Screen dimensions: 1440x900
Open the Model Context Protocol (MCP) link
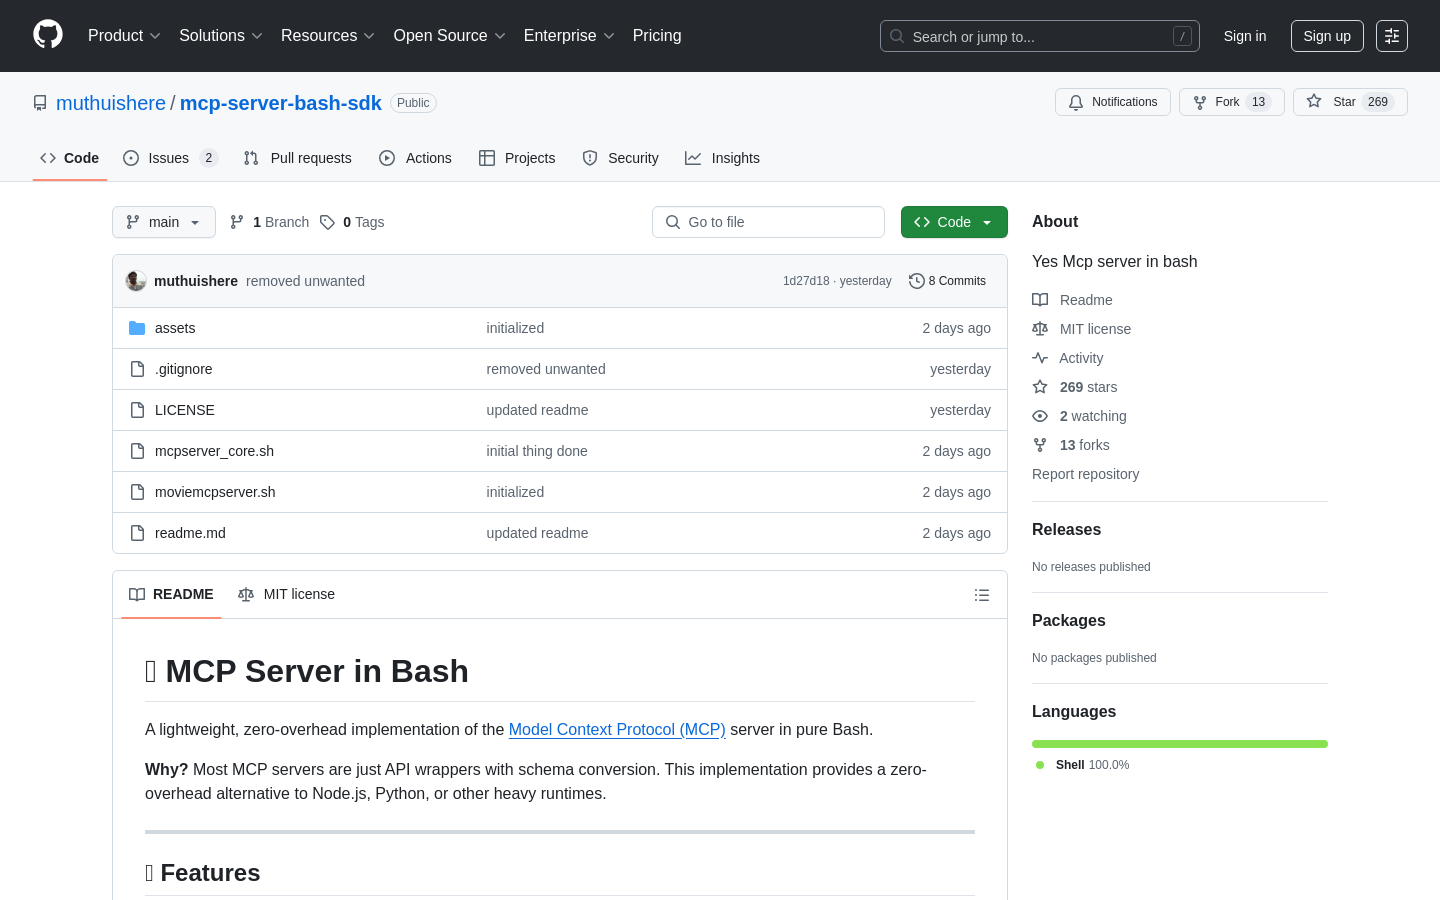617,730
